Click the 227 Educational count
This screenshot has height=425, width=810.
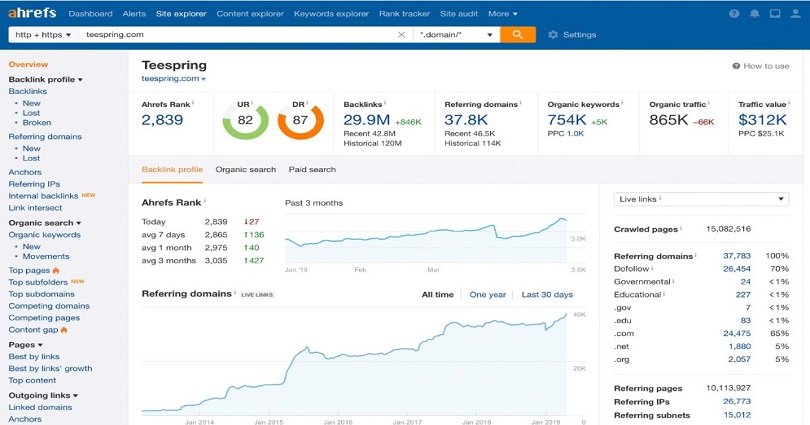click(743, 295)
